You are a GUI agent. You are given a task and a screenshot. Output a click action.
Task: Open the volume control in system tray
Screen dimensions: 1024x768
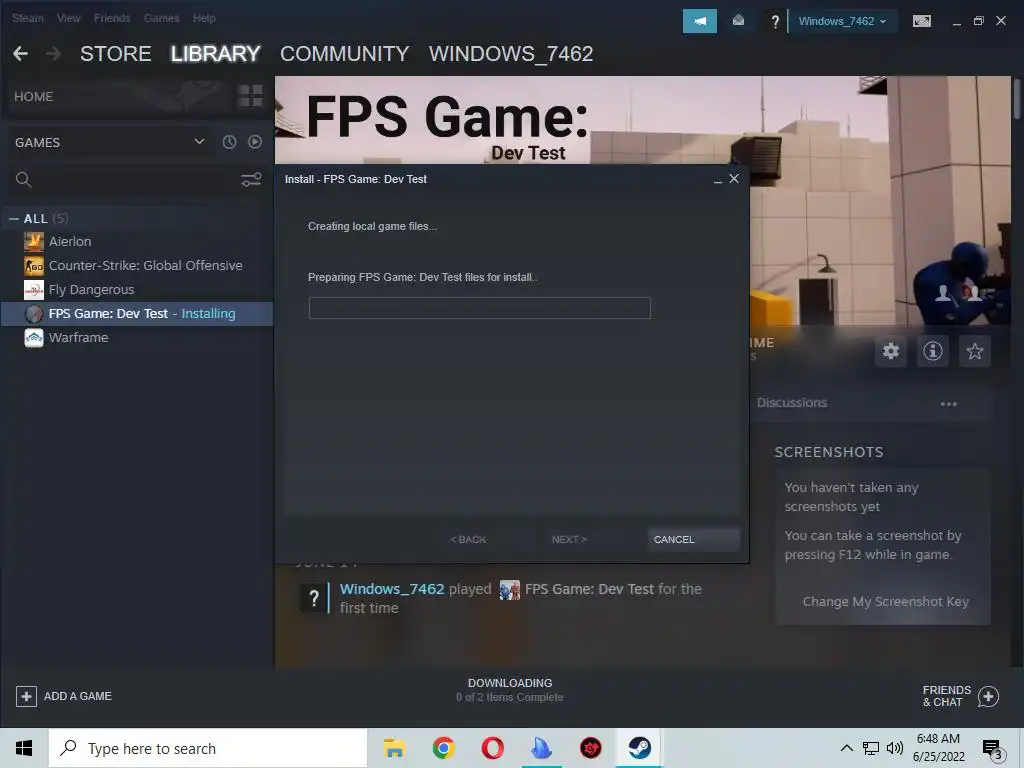tap(895, 748)
